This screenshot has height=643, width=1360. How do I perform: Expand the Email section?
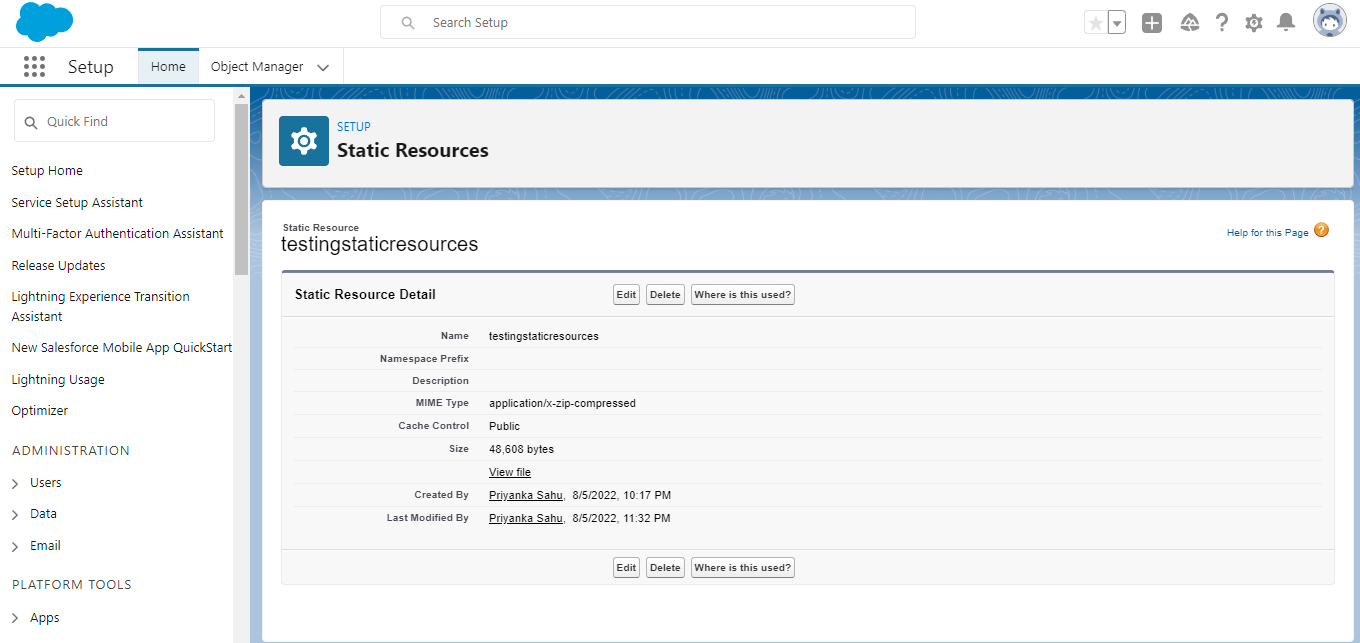point(15,546)
